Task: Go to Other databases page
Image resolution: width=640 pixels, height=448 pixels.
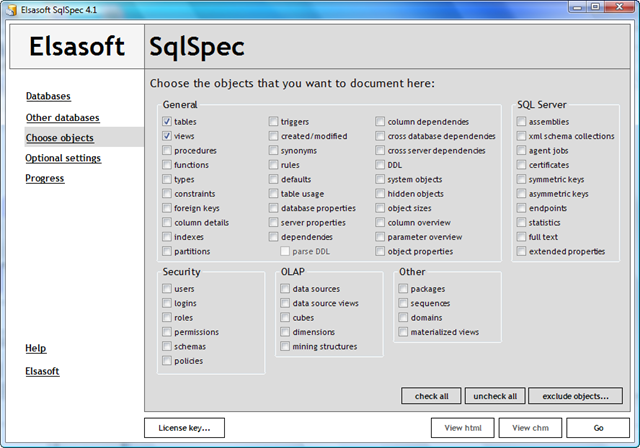Action: [62, 118]
